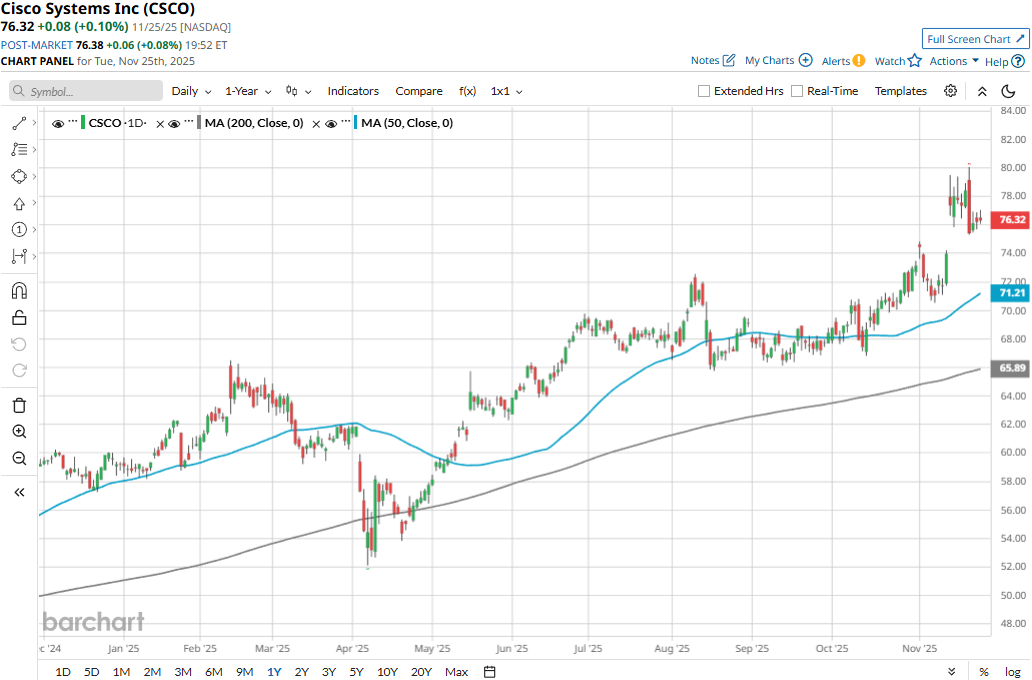Image resolution: width=1032 pixels, height=680 pixels.
Task: Select the trend line drawing tool
Action: (18, 123)
